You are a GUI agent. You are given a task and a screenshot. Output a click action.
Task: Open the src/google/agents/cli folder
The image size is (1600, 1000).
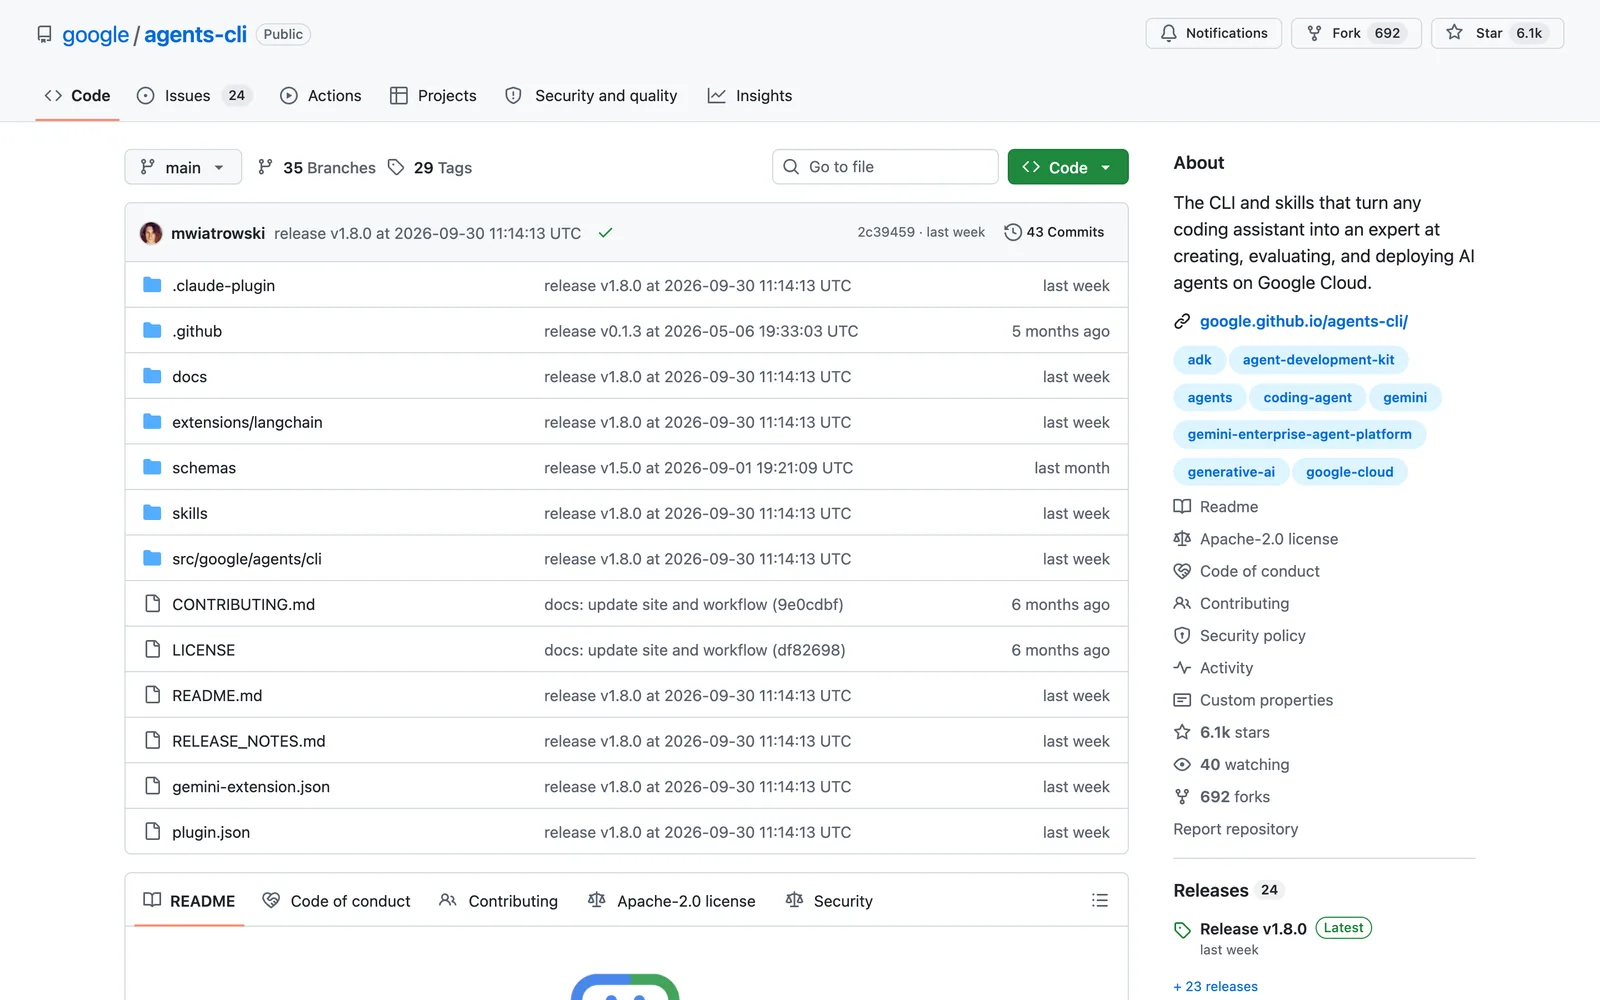click(x=247, y=559)
